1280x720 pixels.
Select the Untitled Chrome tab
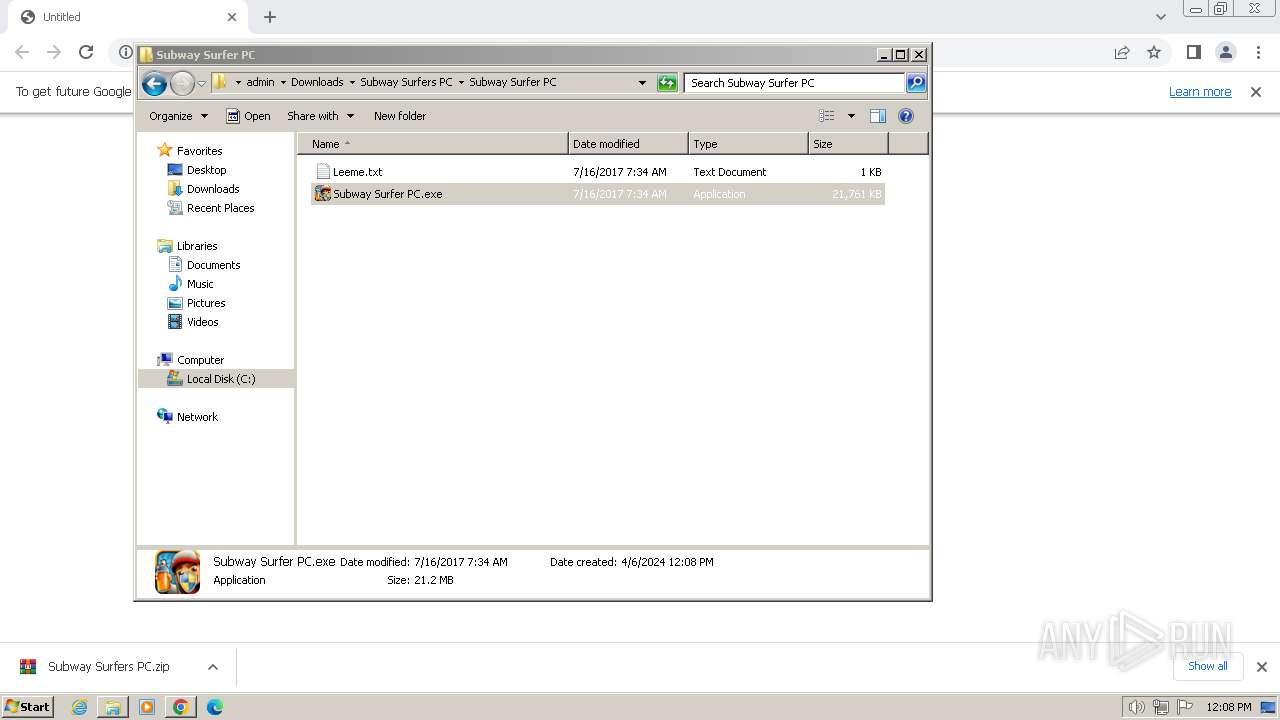[128, 17]
